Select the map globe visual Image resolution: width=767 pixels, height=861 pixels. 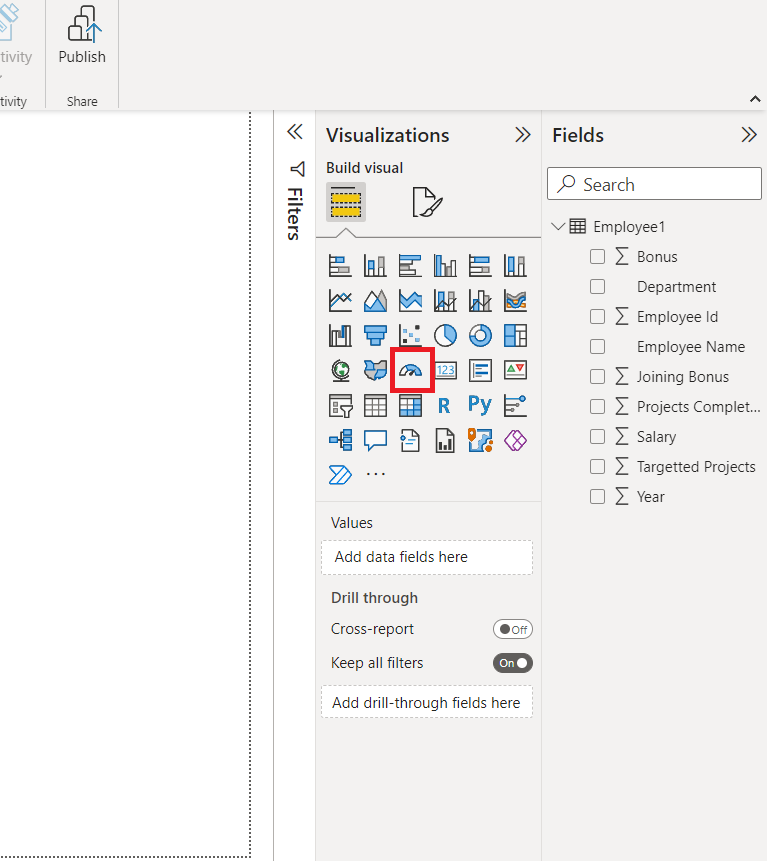coord(340,370)
